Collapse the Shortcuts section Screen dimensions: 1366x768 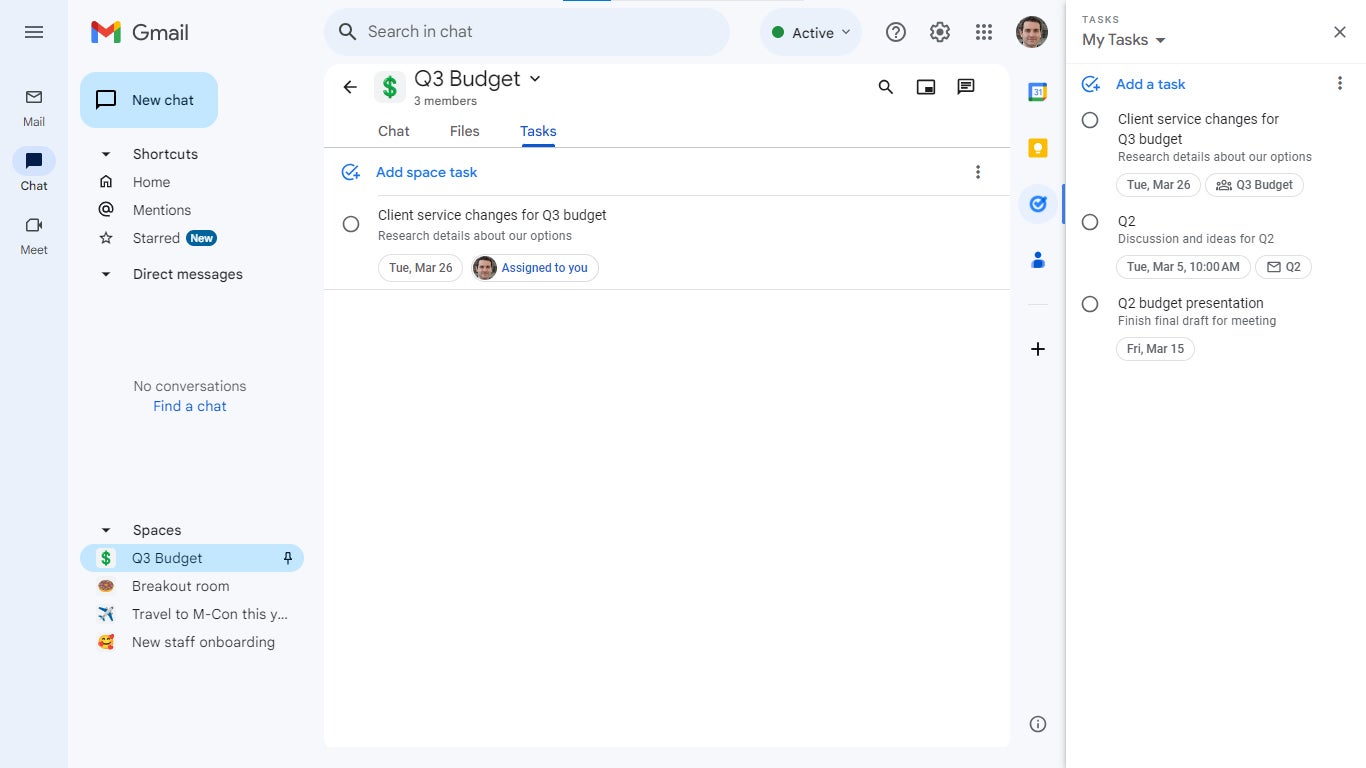coord(106,154)
